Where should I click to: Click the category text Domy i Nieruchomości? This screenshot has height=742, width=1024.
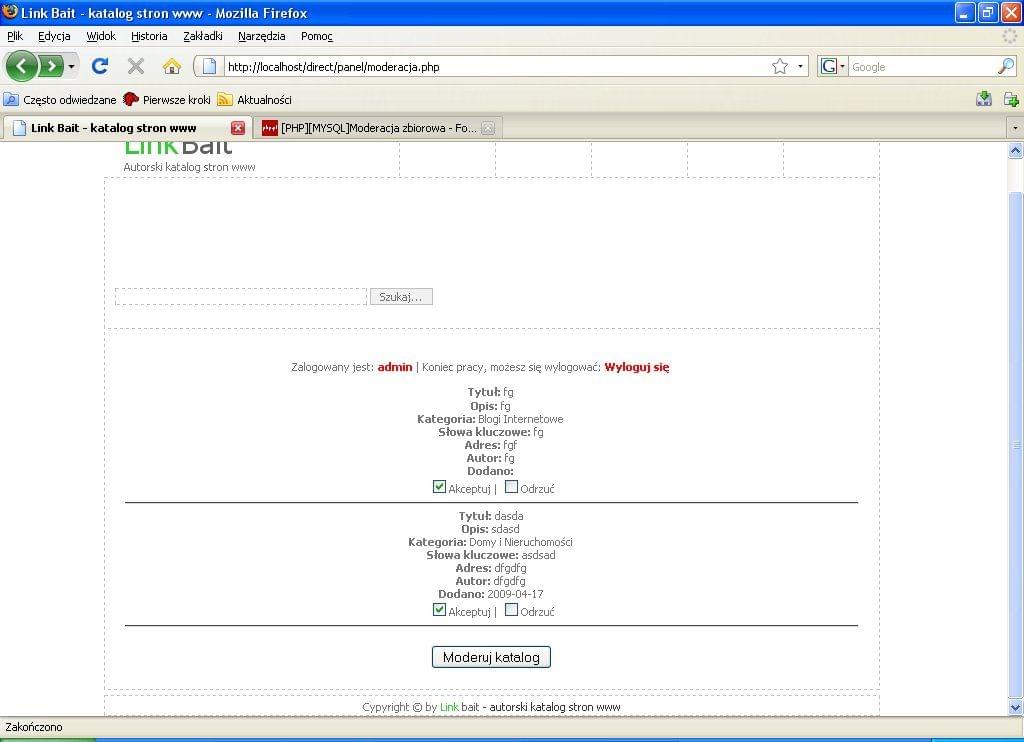[x=520, y=542]
